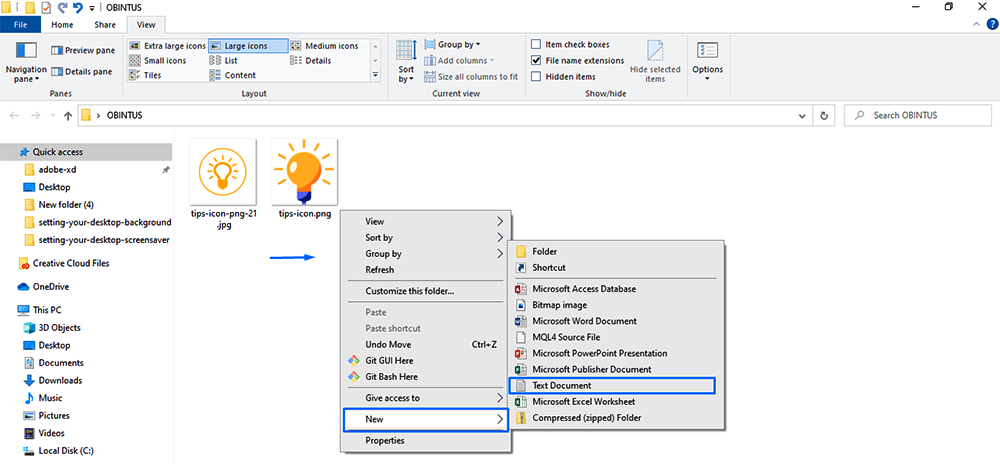Check the Hidden items box
Viewport: 1000px width, 464px height.
point(537,77)
